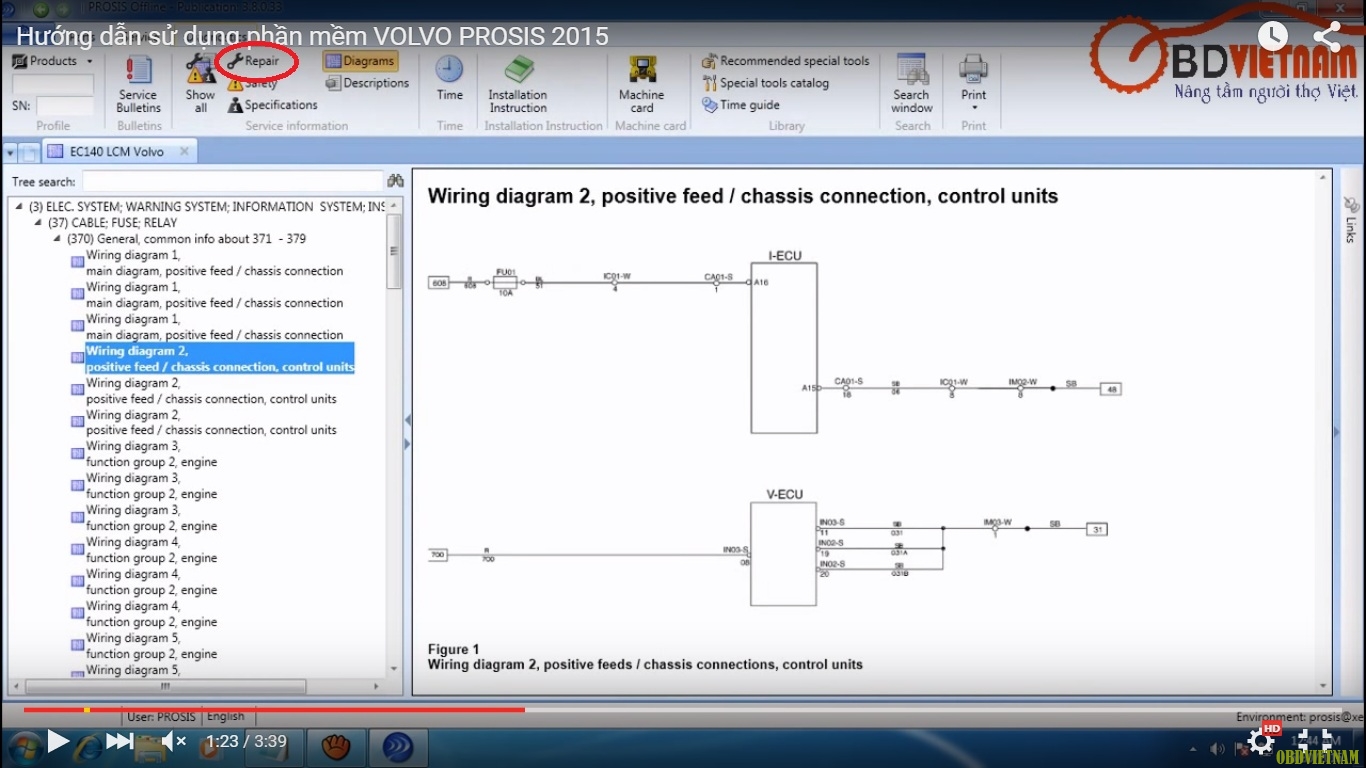The image size is (1366, 768).
Task: Close the EC140 LCM Volvo tab
Action: click(184, 152)
